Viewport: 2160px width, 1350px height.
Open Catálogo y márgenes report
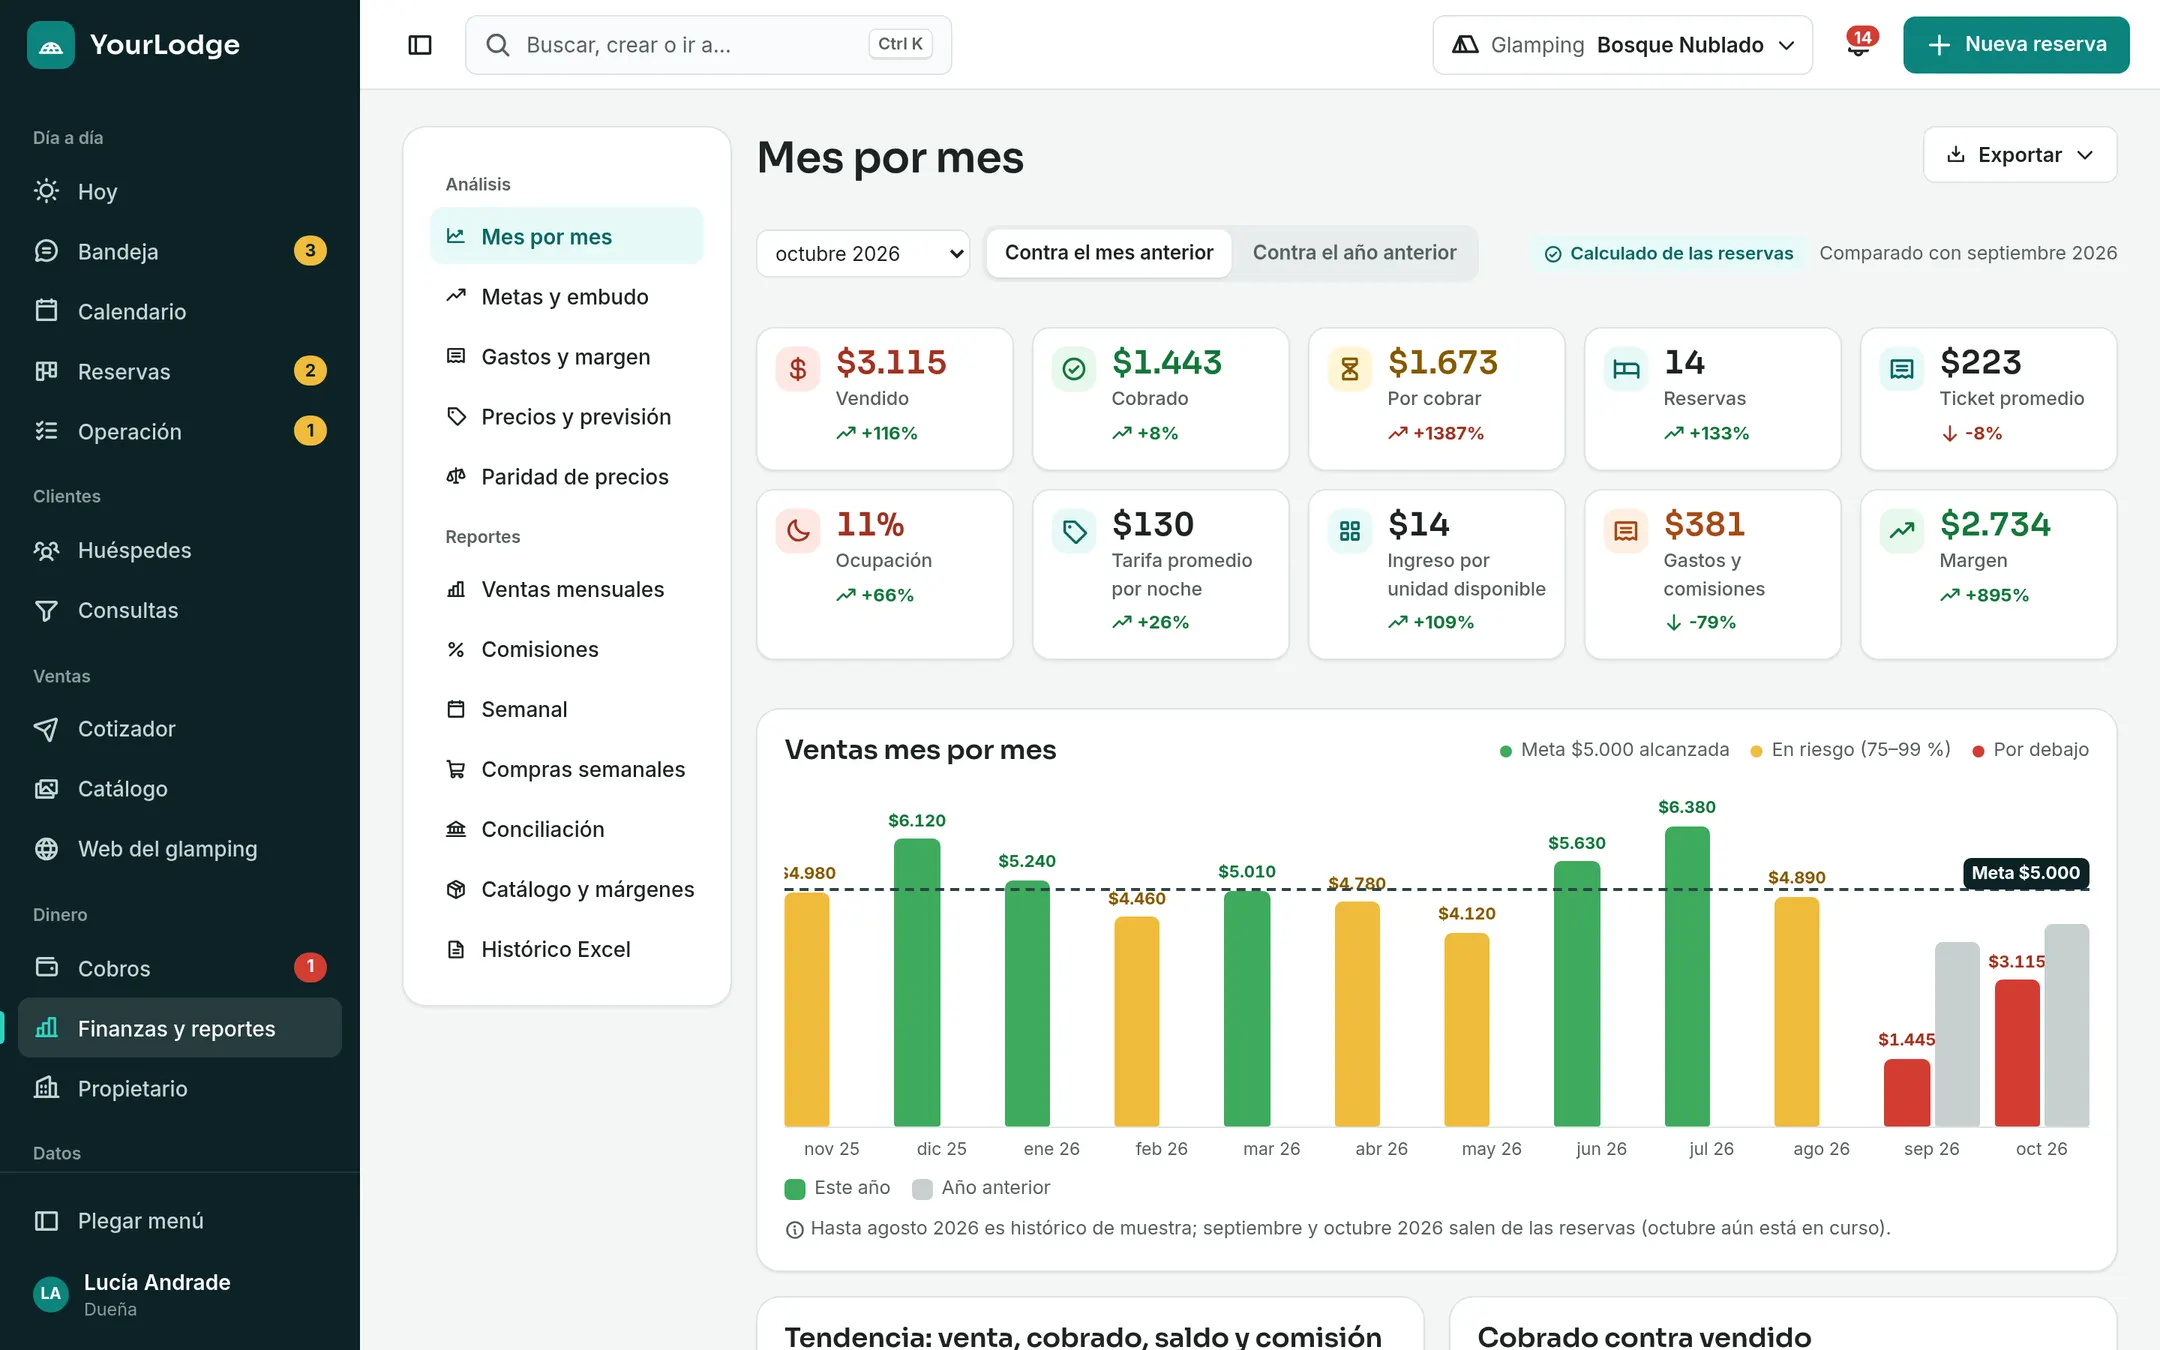pos(566,890)
